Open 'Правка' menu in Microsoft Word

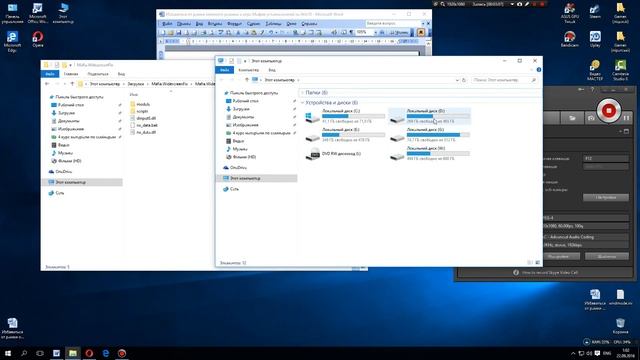click(183, 24)
